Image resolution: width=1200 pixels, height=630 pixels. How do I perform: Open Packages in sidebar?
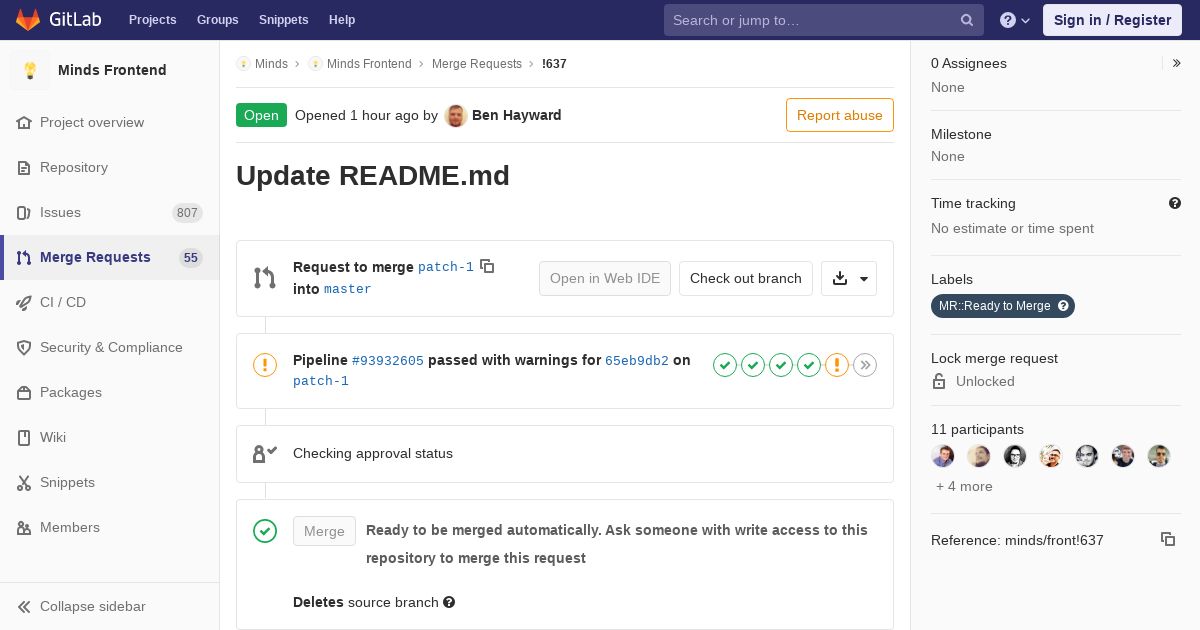[110, 392]
